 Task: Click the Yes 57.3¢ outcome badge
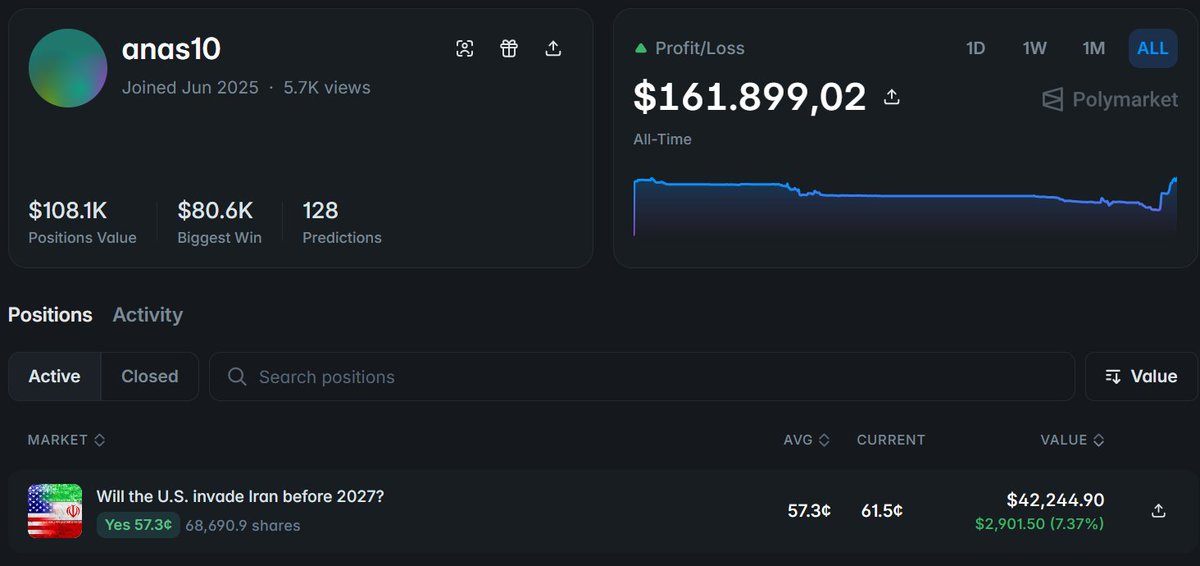coord(138,525)
